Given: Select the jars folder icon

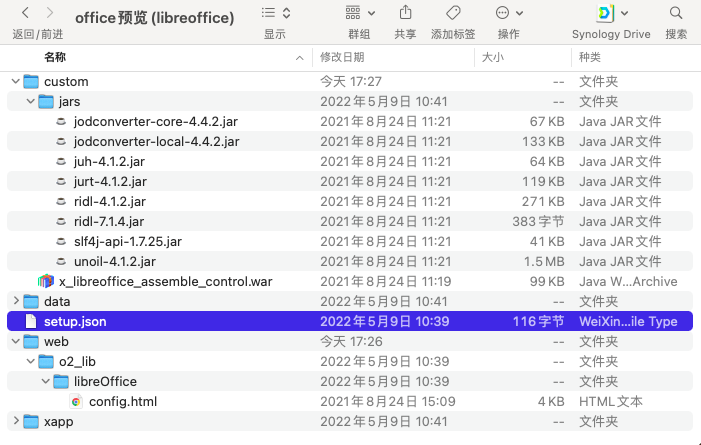Looking at the screenshot, I should coord(46,102).
